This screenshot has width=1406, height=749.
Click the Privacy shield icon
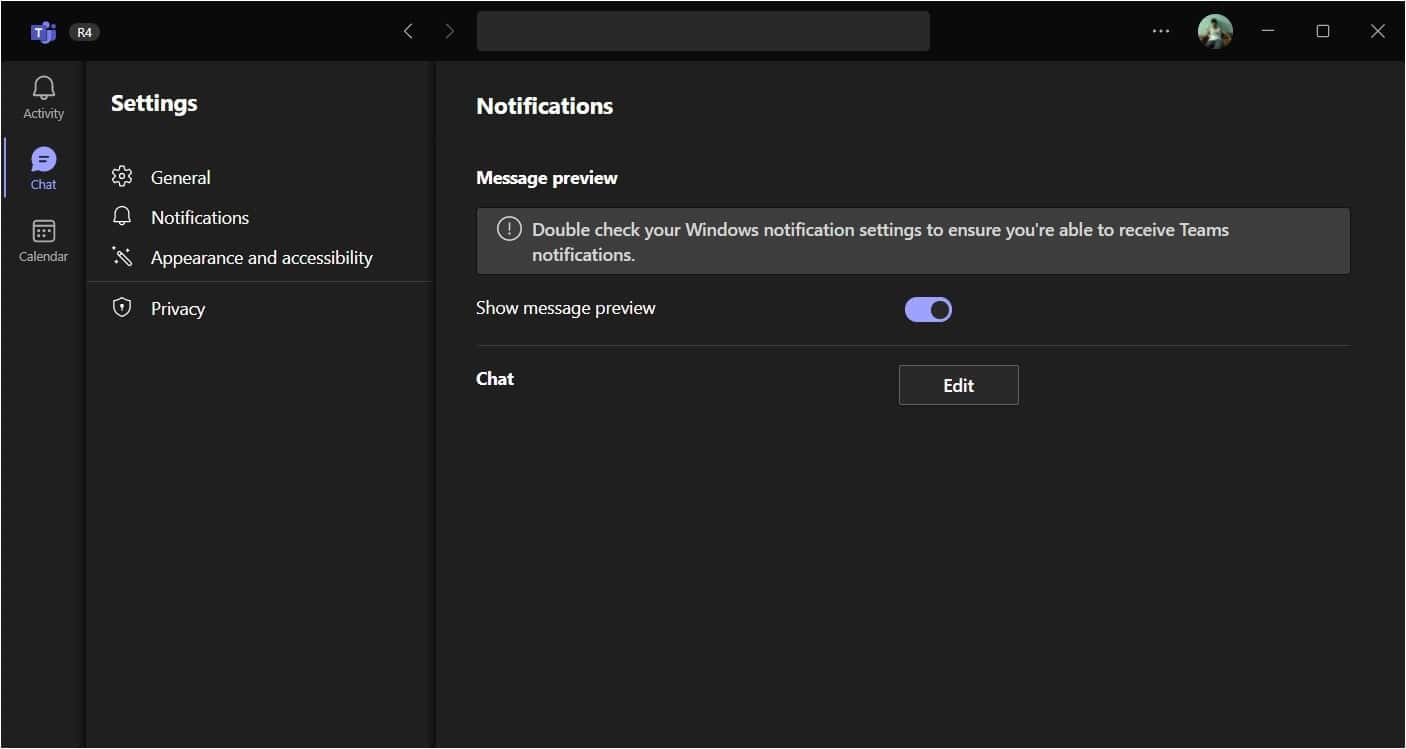122,308
